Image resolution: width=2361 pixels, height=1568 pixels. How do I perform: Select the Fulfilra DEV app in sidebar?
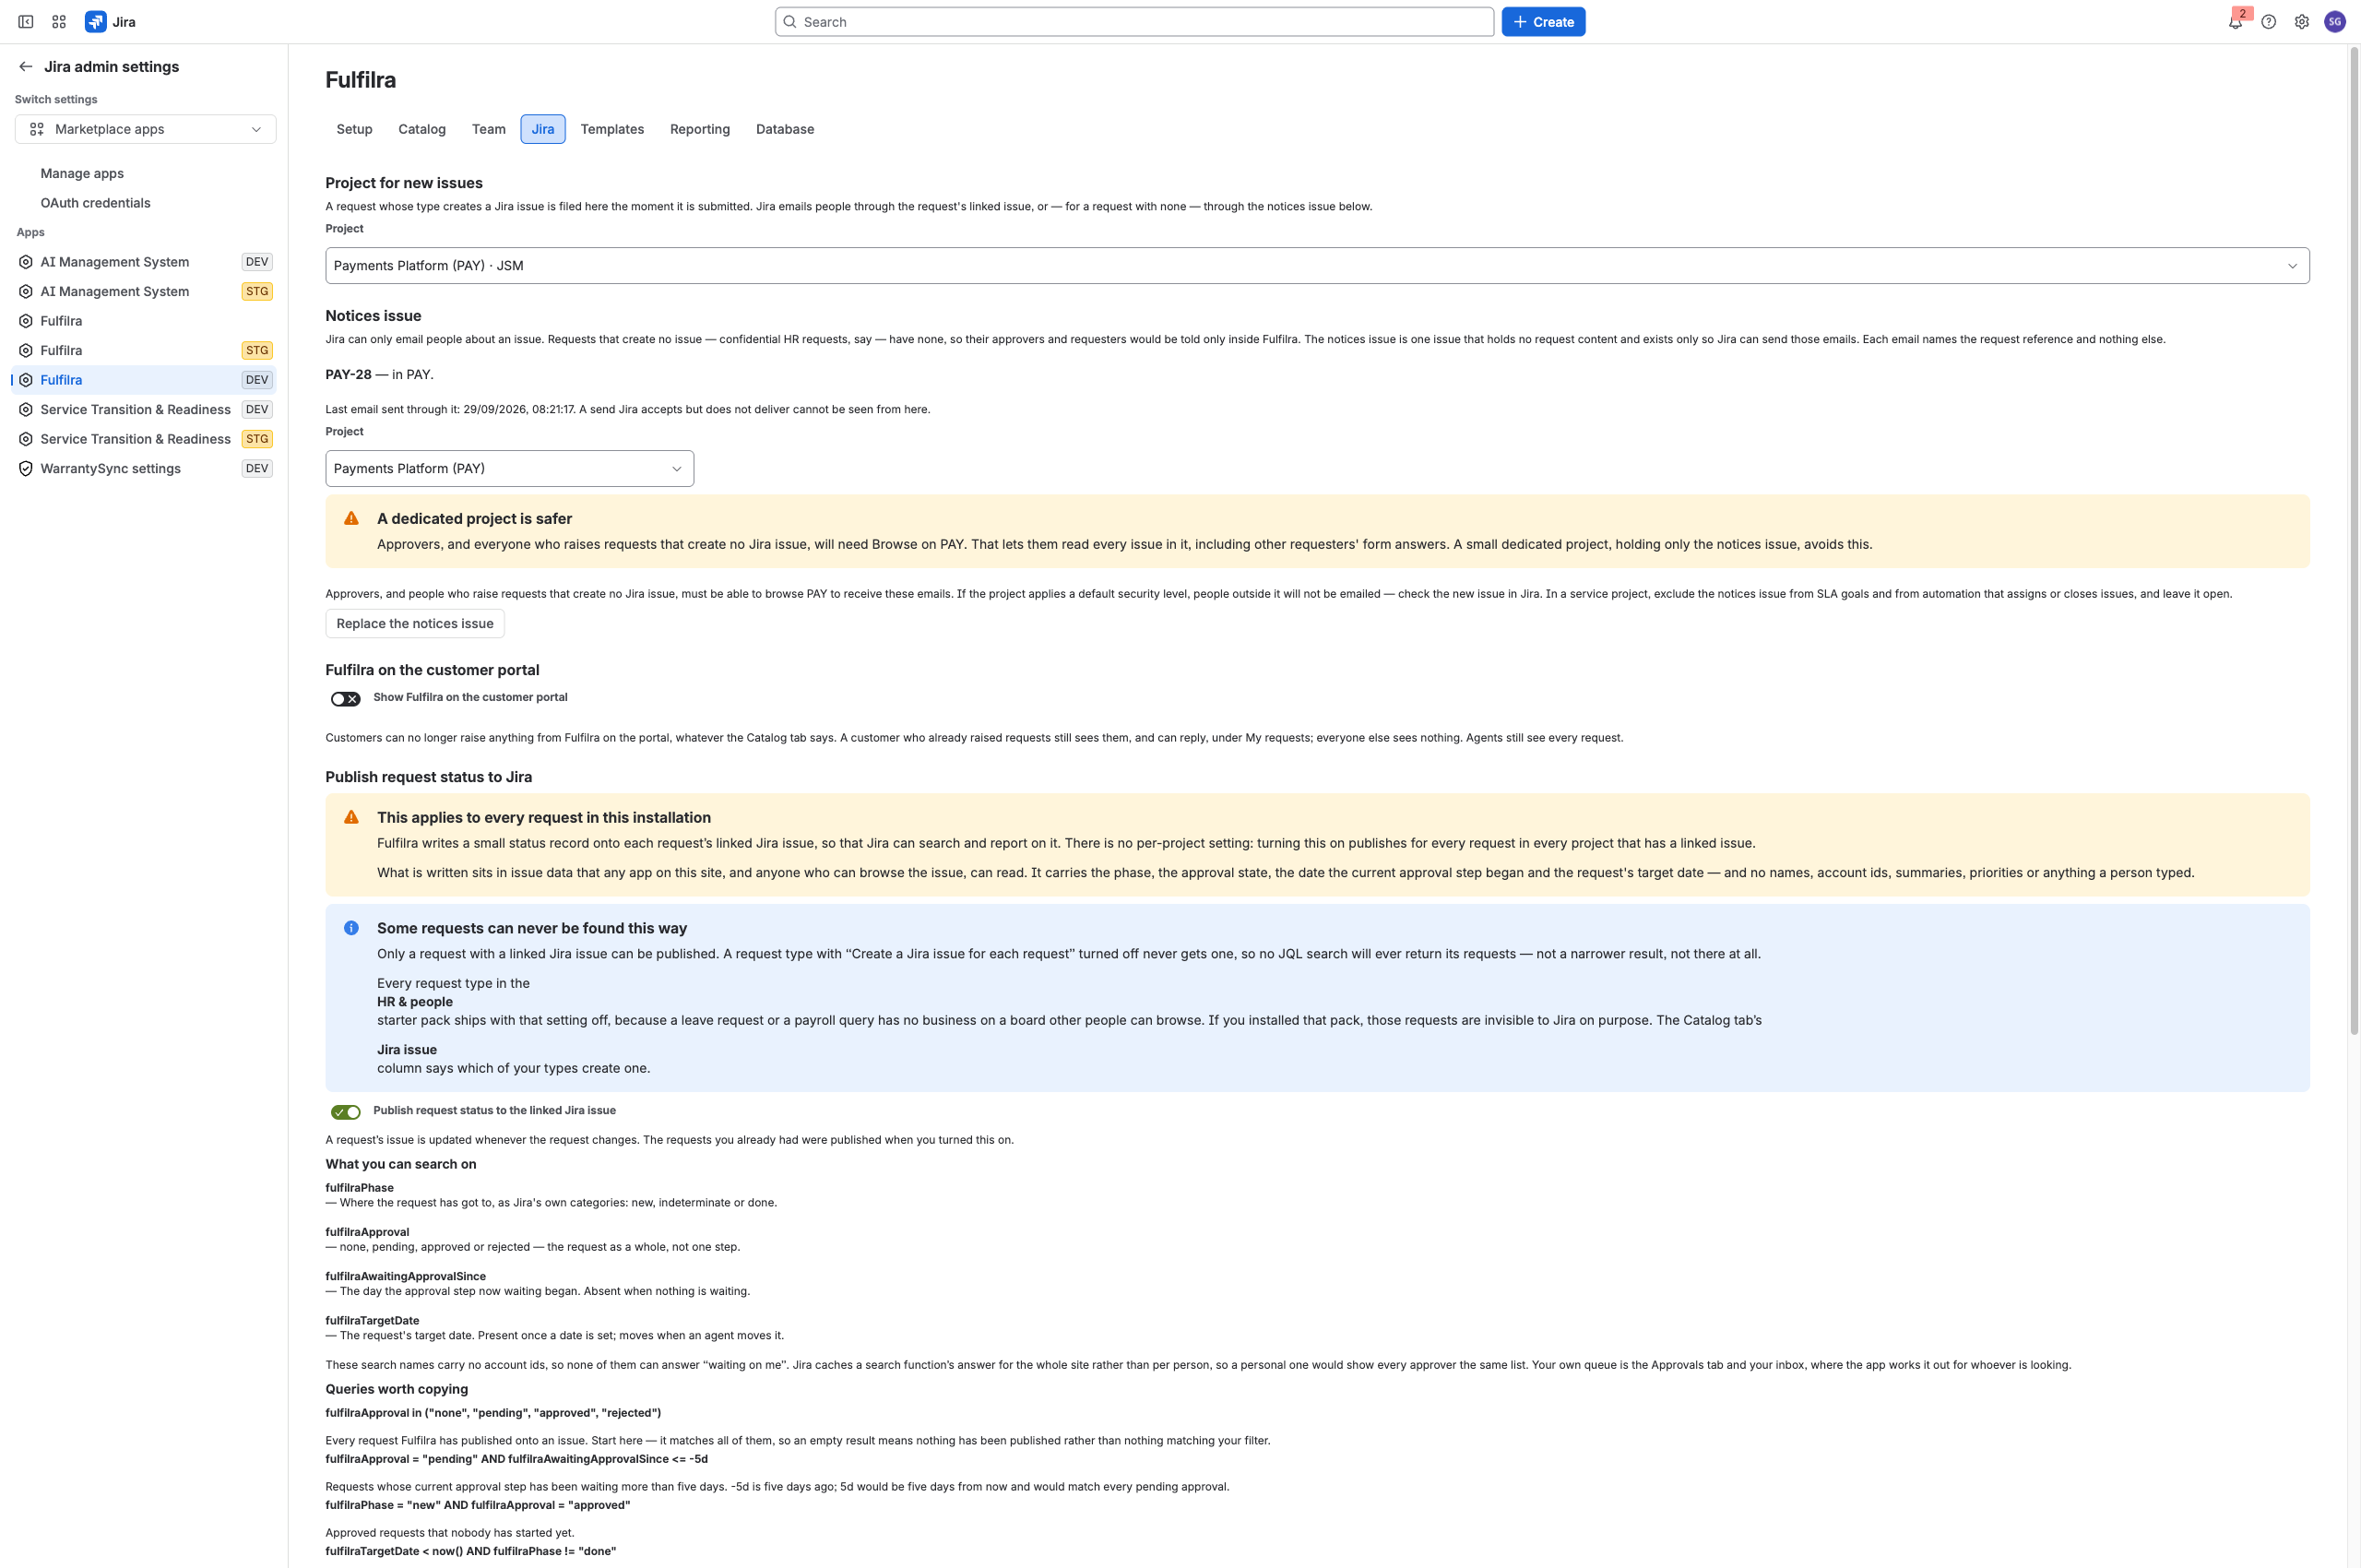click(146, 380)
